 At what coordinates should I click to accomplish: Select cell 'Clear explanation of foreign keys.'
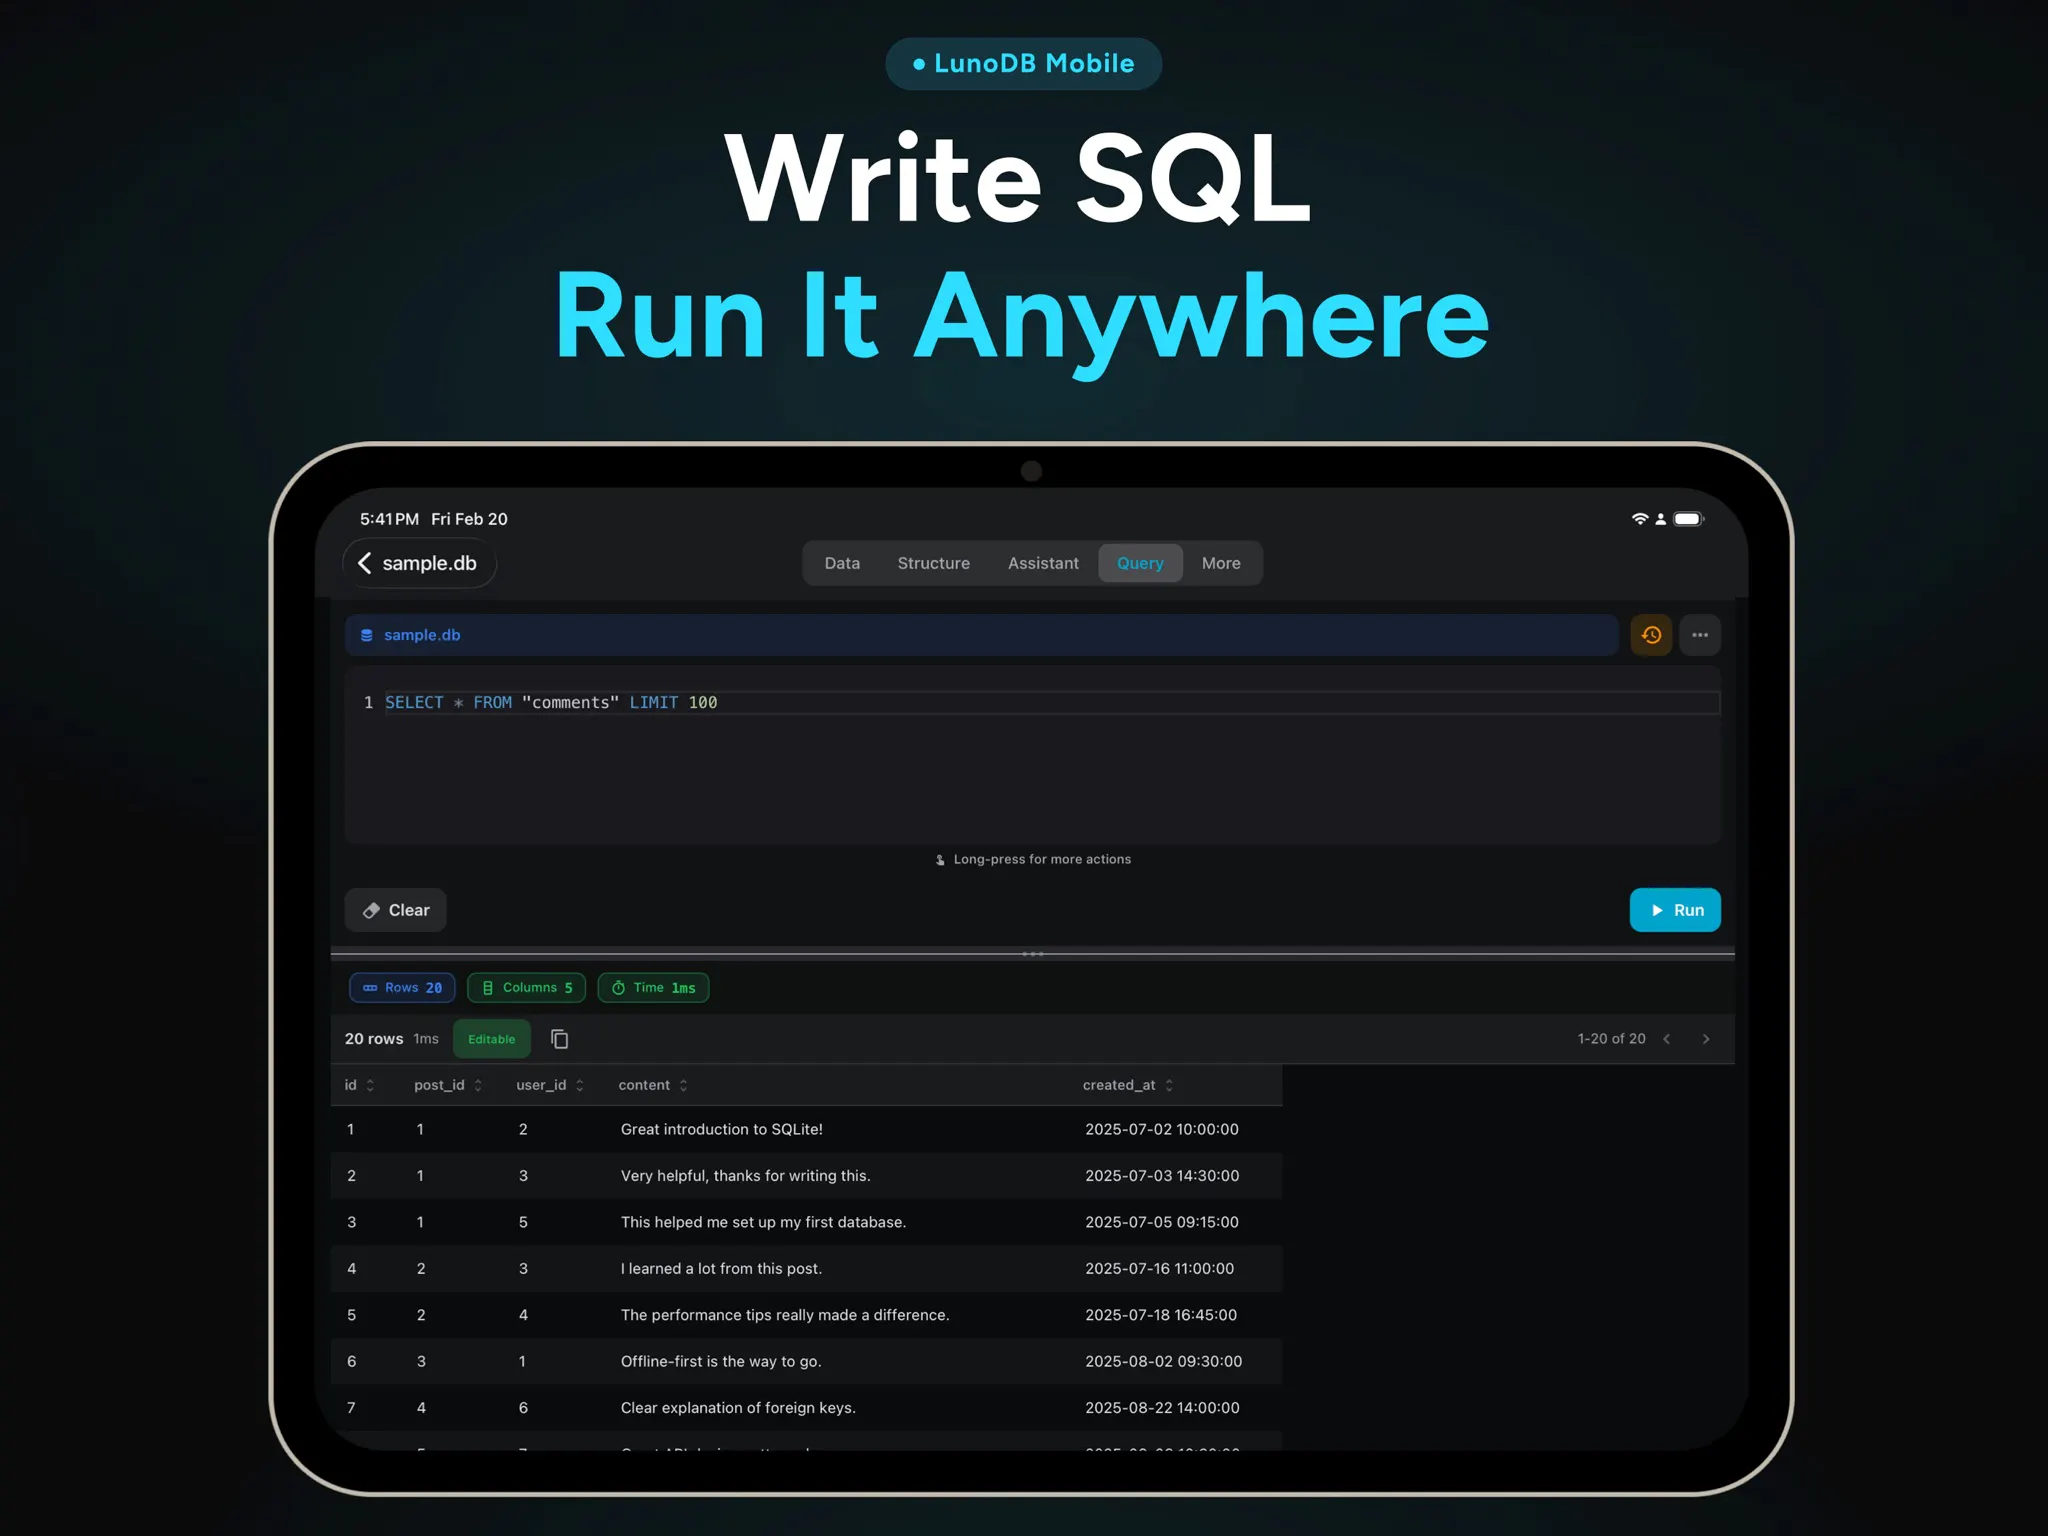coord(738,1408)
